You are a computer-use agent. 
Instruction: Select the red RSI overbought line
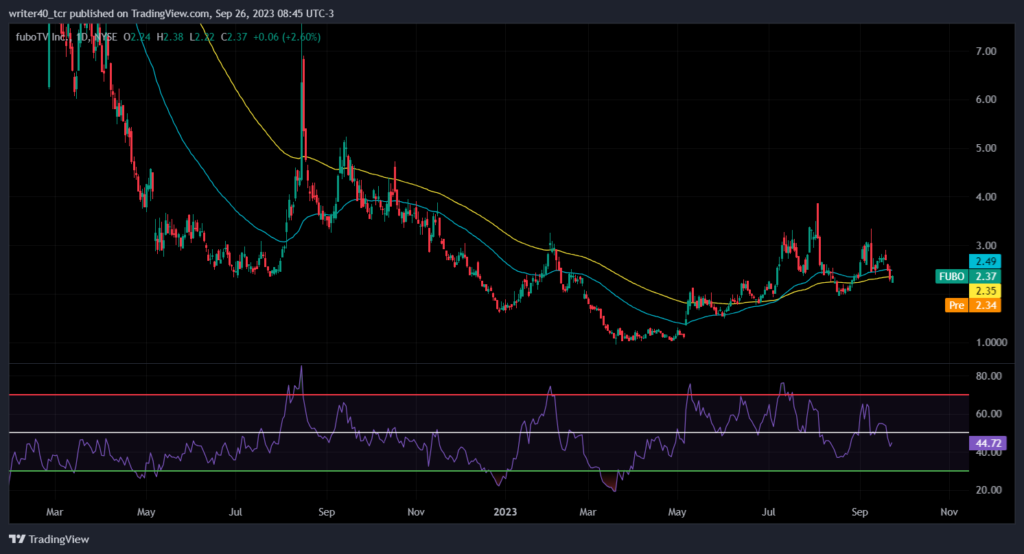pos(488,395)
